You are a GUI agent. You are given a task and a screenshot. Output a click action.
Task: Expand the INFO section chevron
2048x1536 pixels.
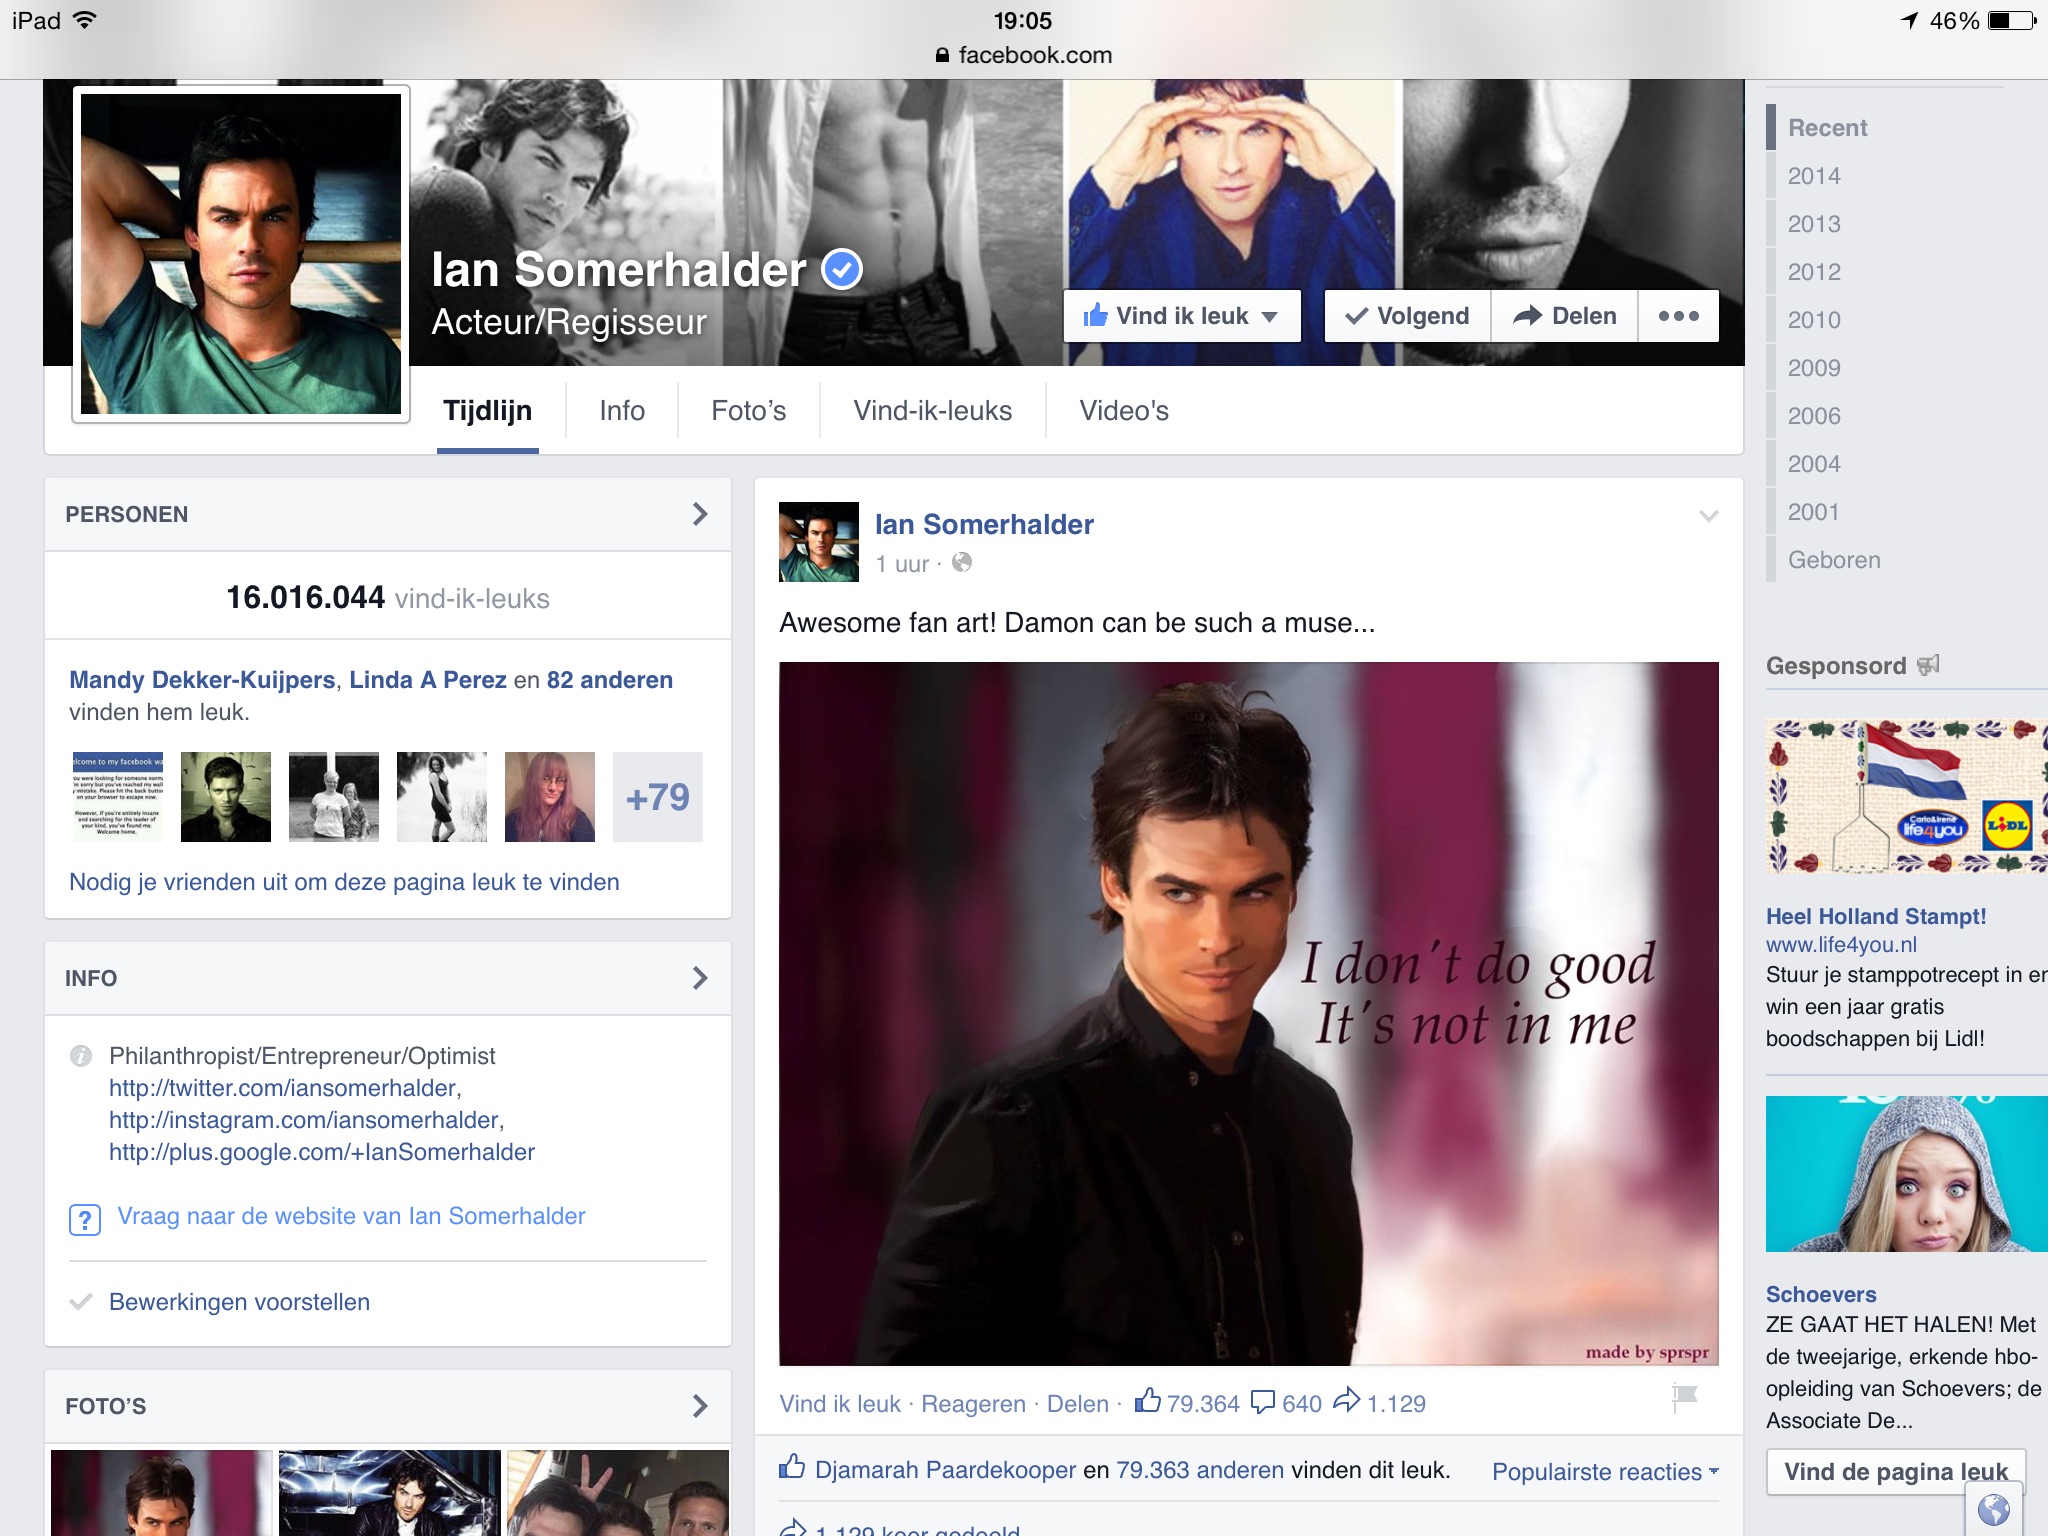pyautogui.click(x=700, y=978)
